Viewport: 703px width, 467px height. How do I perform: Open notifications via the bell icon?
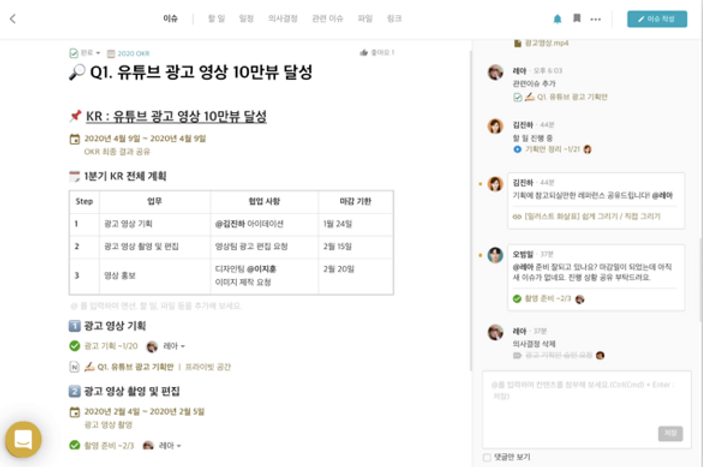tap(557, 19)
